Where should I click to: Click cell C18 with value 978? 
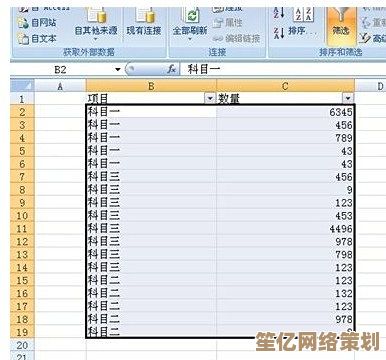tap(285, 319)
